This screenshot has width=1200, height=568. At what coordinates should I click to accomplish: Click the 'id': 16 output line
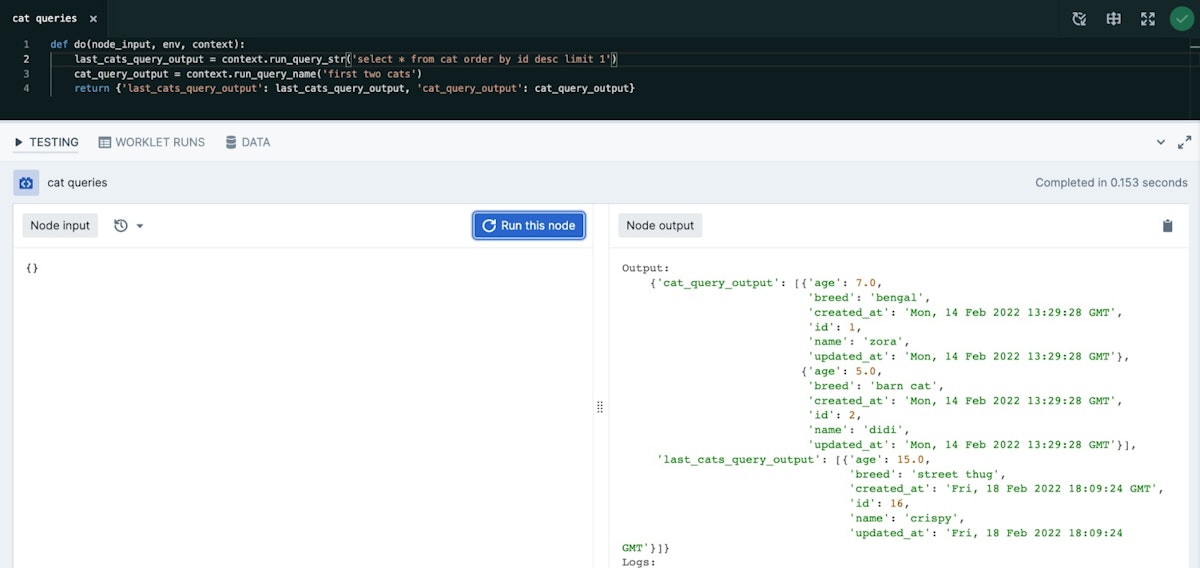(882, 503)
